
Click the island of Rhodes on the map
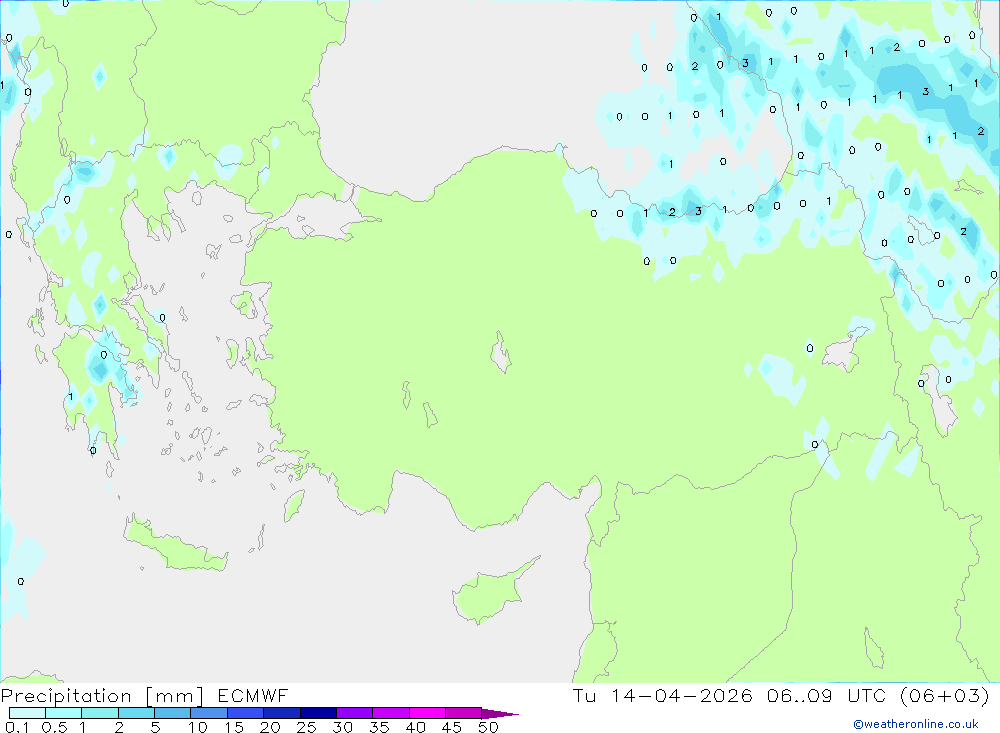(x=295, y=505)
